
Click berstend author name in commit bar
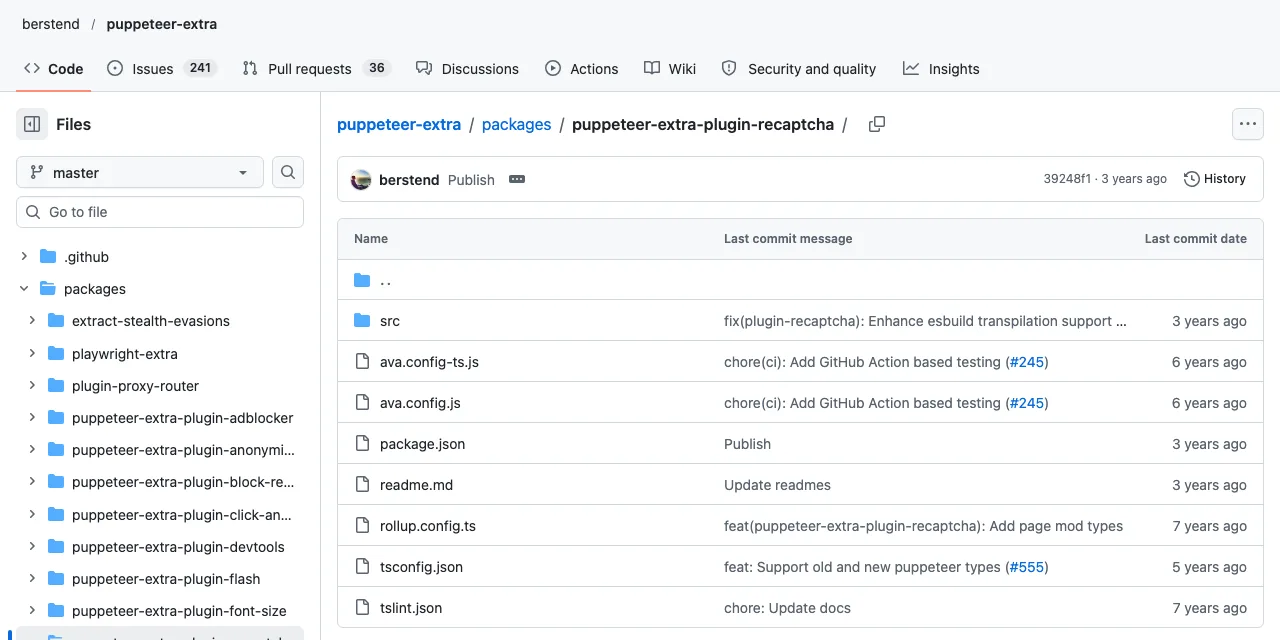pyautogui.click(x=409, y=179)
